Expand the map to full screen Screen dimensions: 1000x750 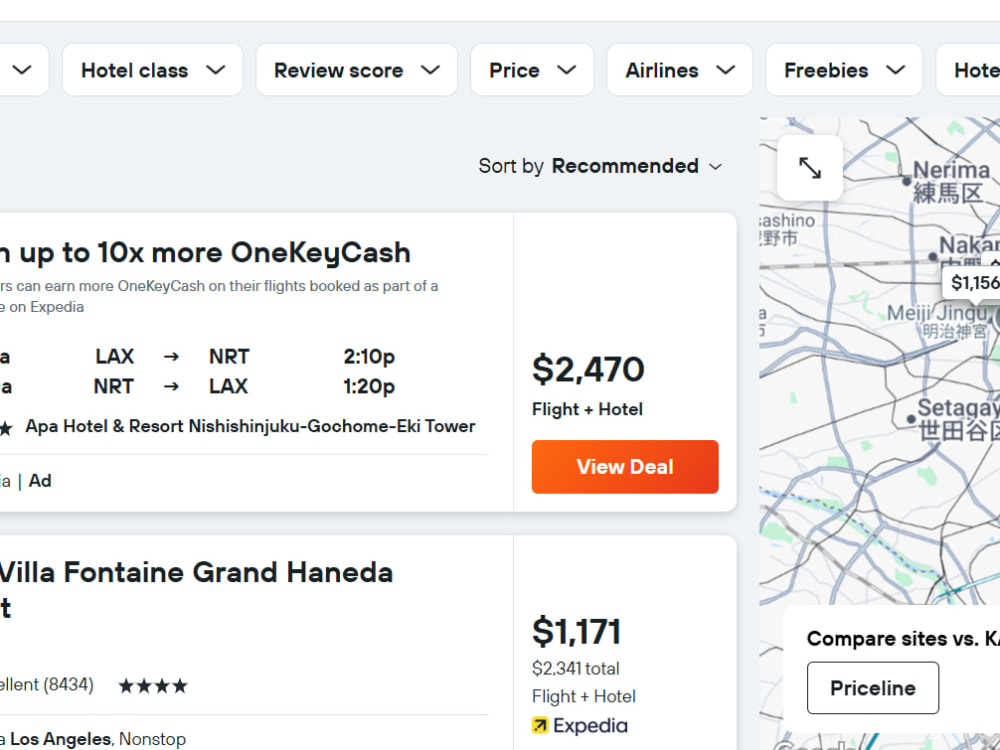pos(809,168)
